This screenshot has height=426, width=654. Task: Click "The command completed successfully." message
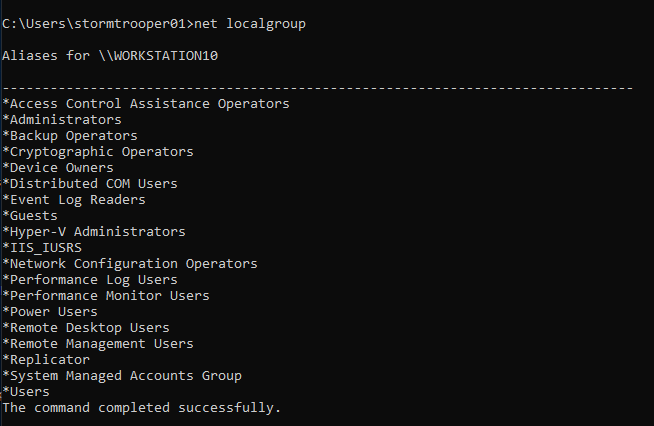pos(142,408)
